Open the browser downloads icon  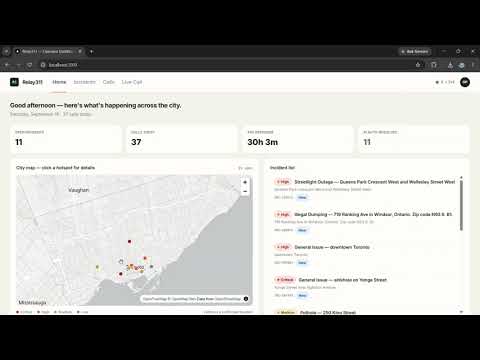[450, 65]
